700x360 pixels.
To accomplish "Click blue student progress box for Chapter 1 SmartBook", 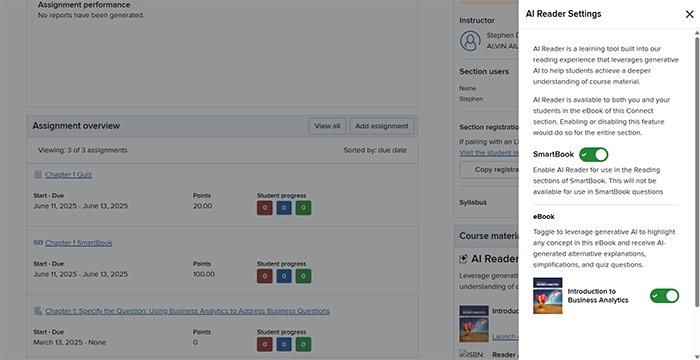I will [x=284, y=276].
